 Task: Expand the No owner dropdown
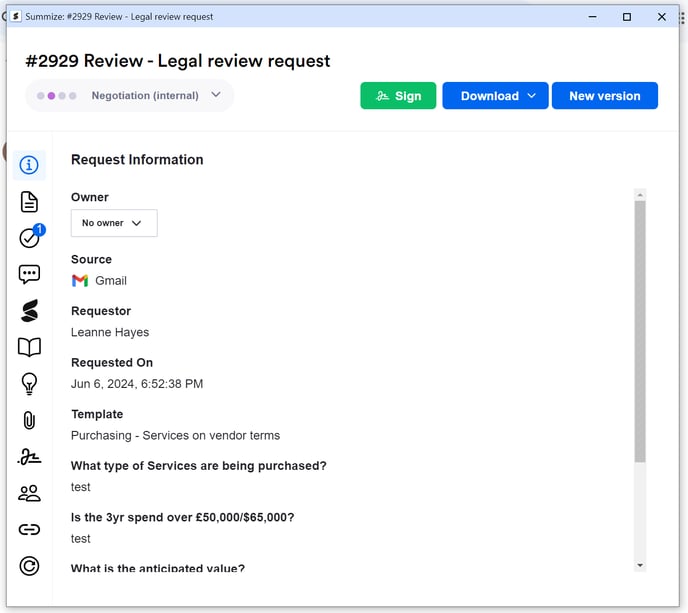click(x=113, y=223)
